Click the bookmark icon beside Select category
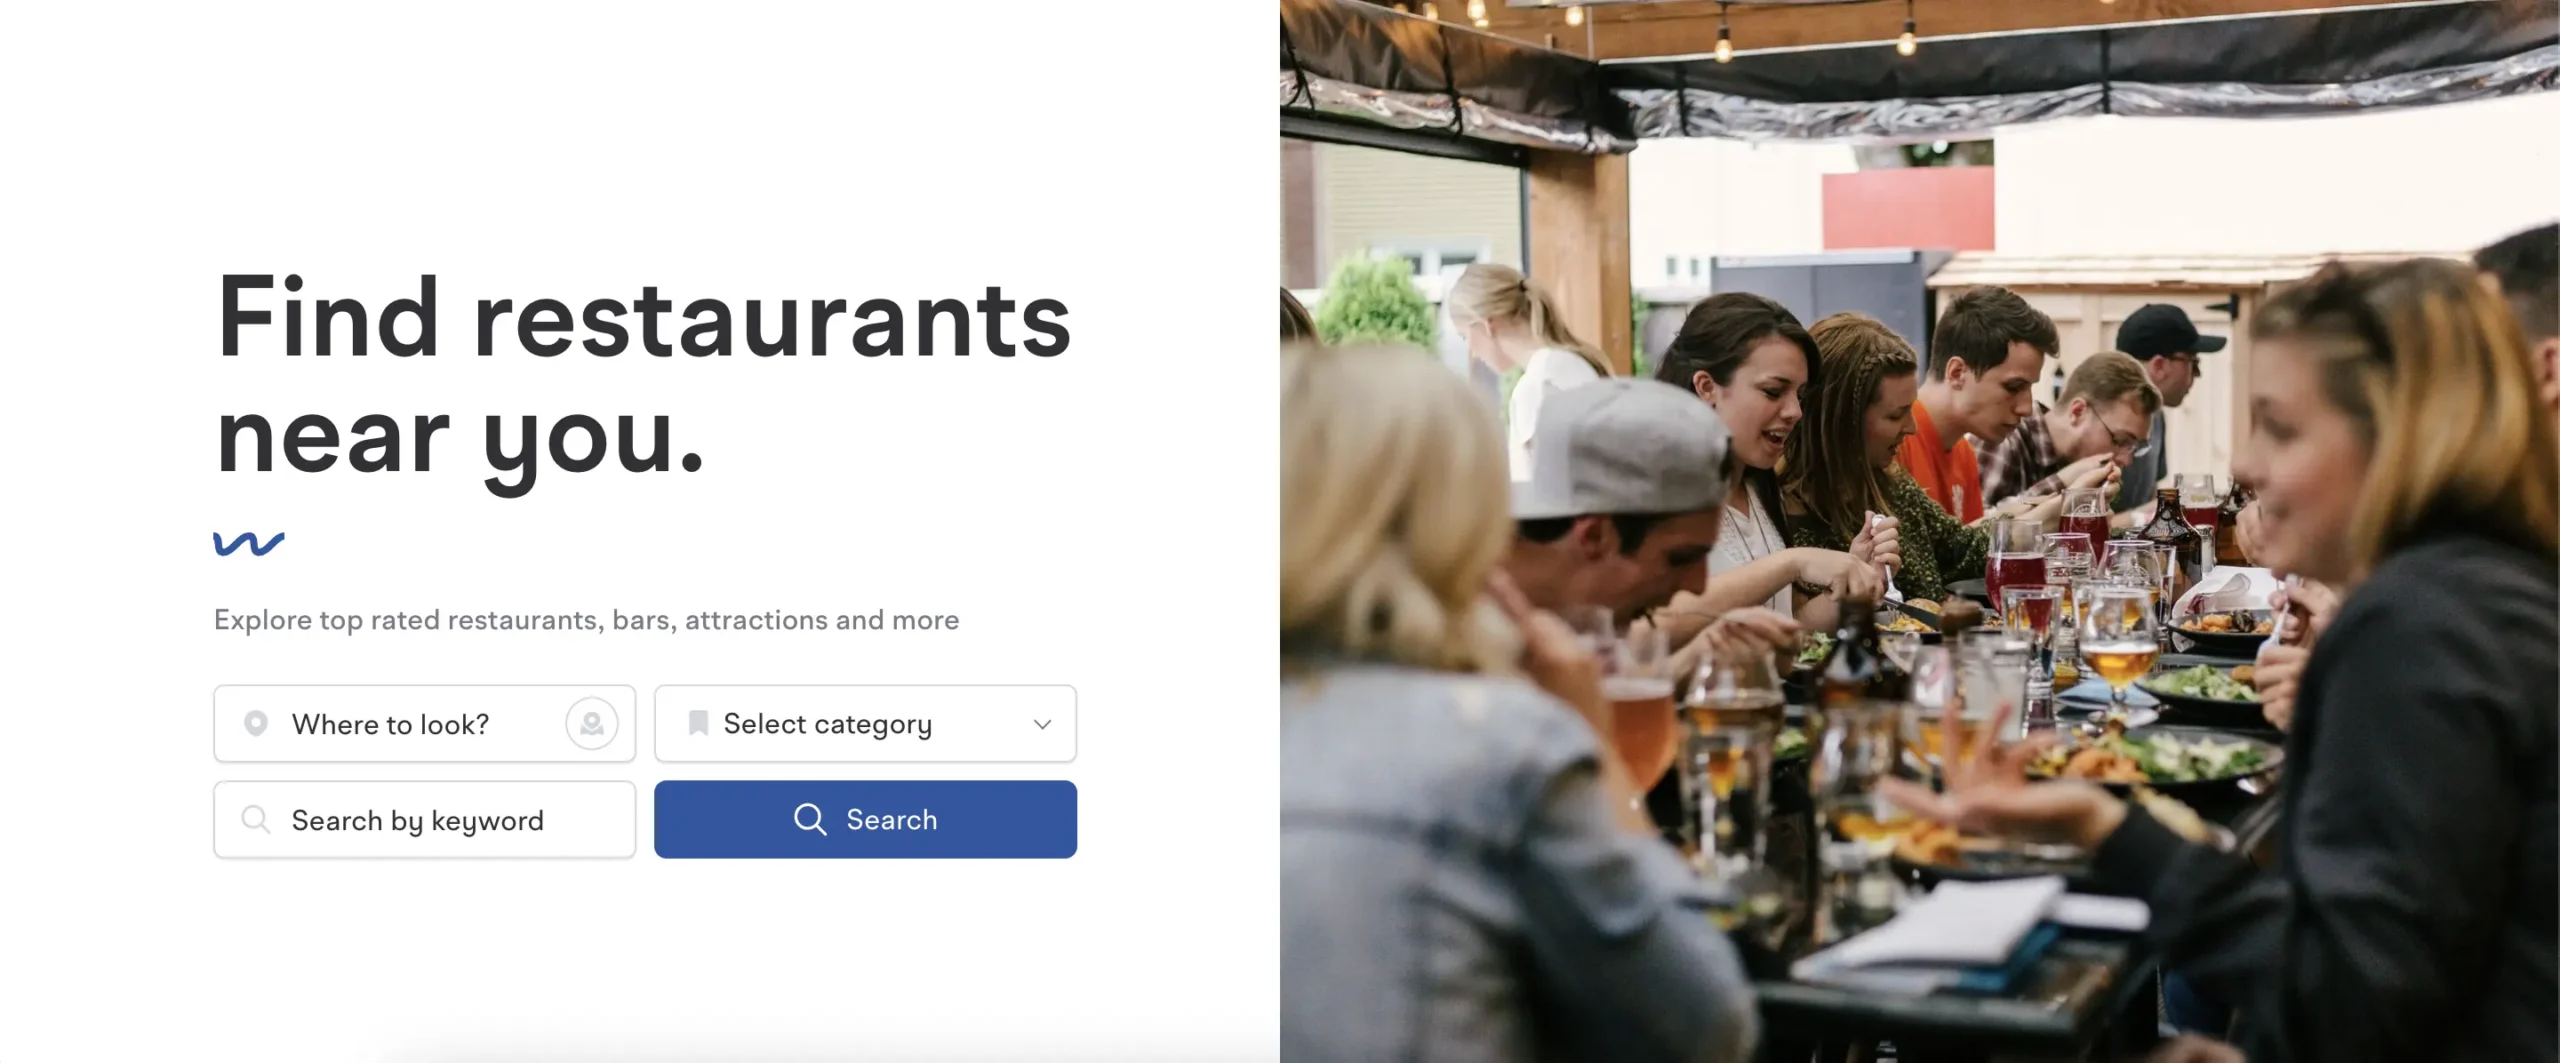Image resolution: width=2560 pixels, height=1063 pixels. pos(698,723)
